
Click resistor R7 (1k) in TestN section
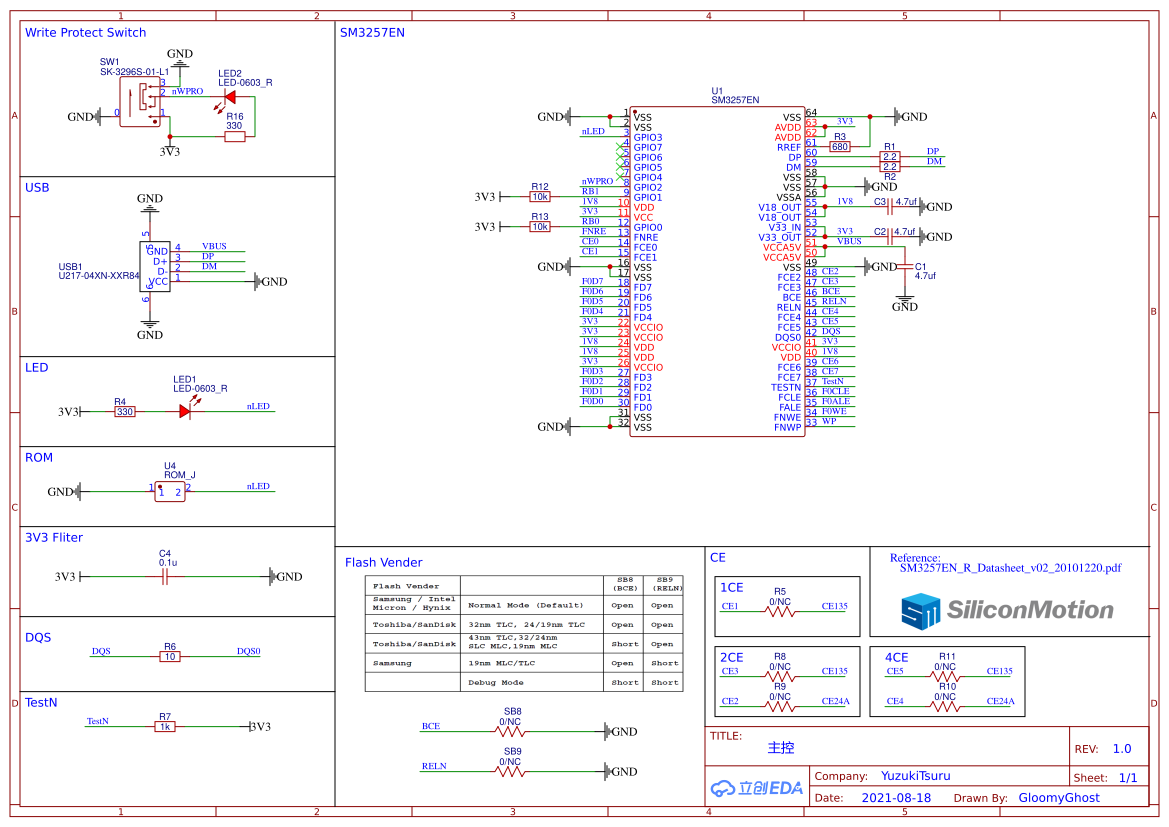165,726
